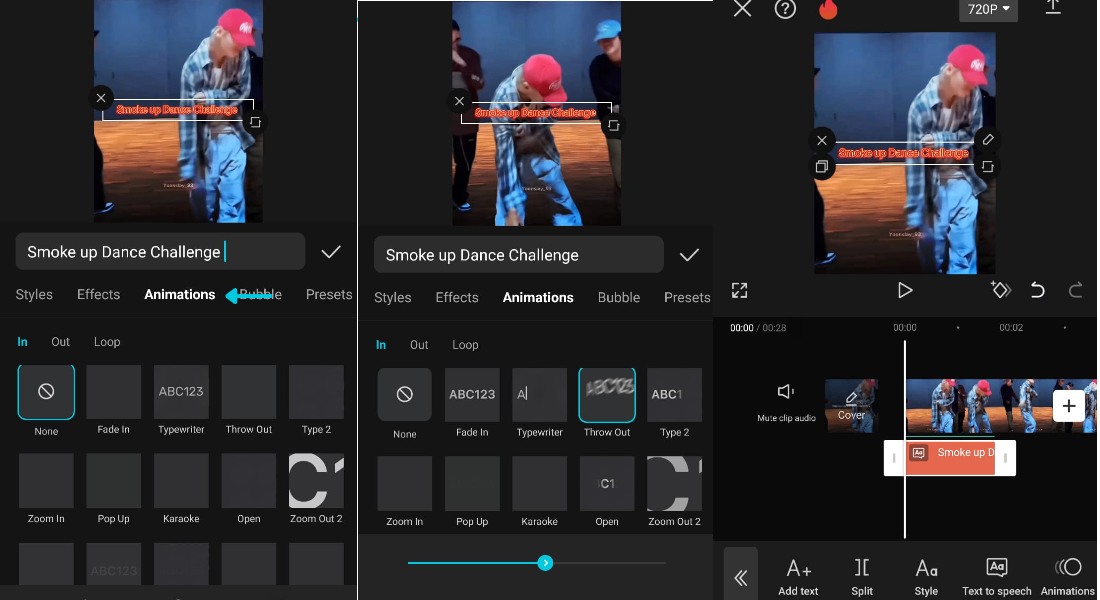1100x600 pixels.
Task: Choose the Typewriter animation in the left panel
Action: coord(181,392)
